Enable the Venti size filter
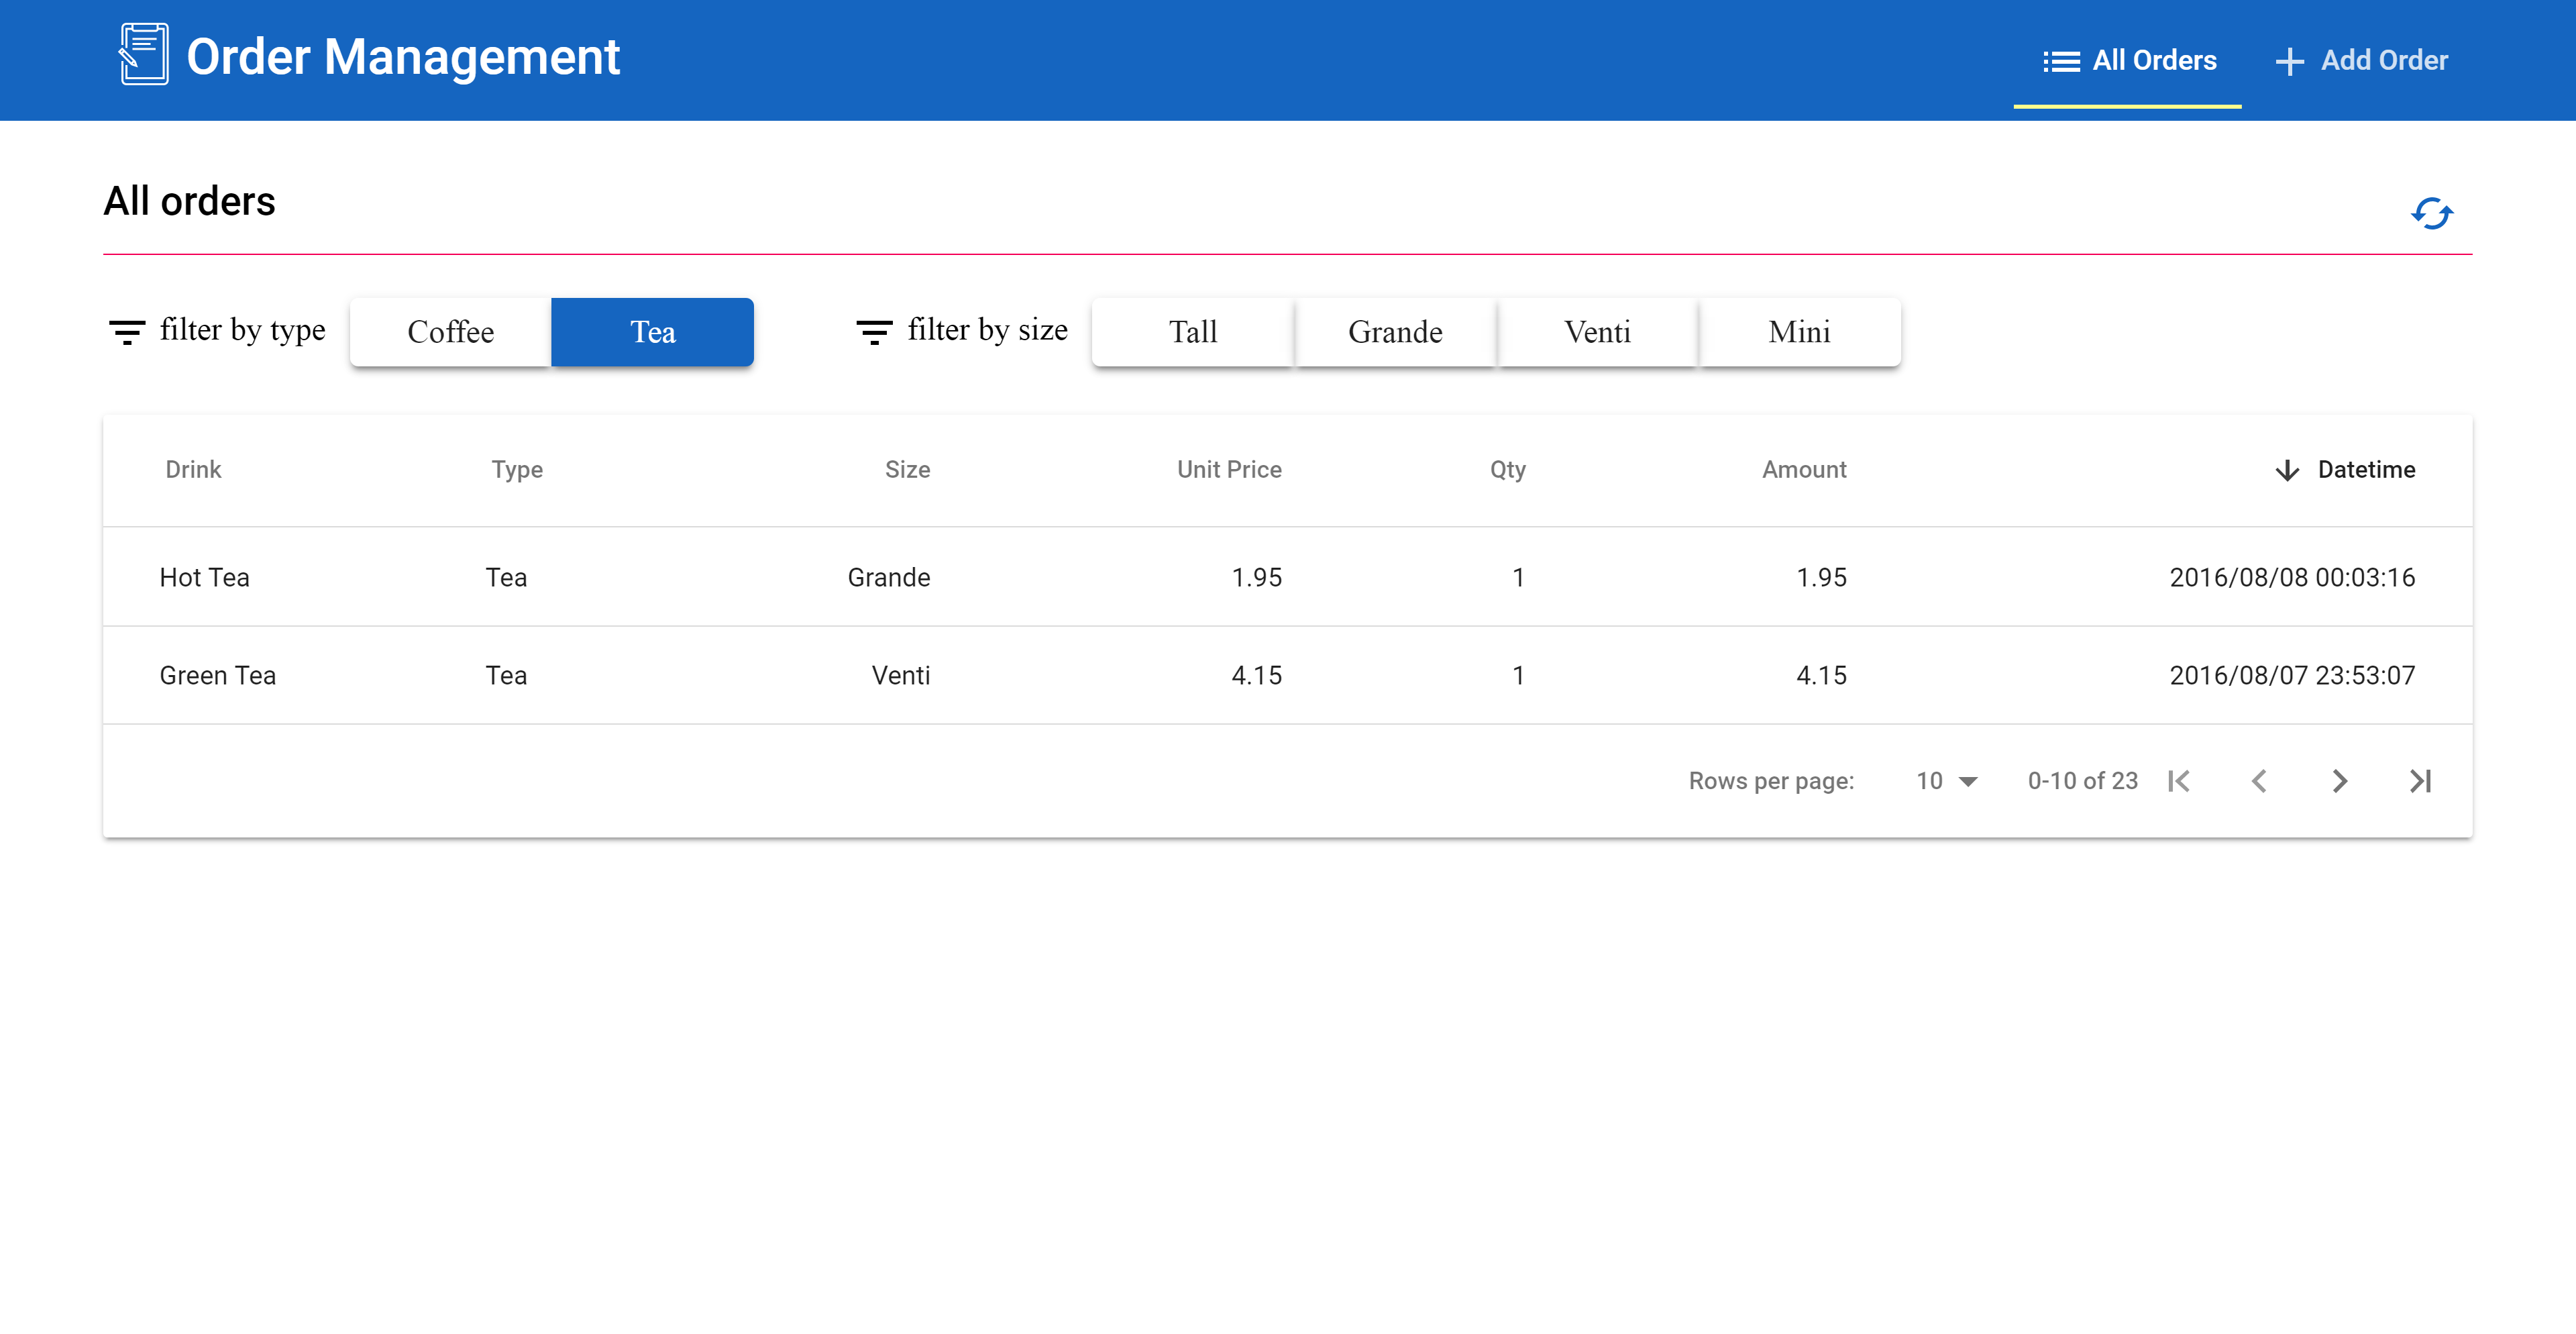2576x1334 pixels. (1597, 332)
